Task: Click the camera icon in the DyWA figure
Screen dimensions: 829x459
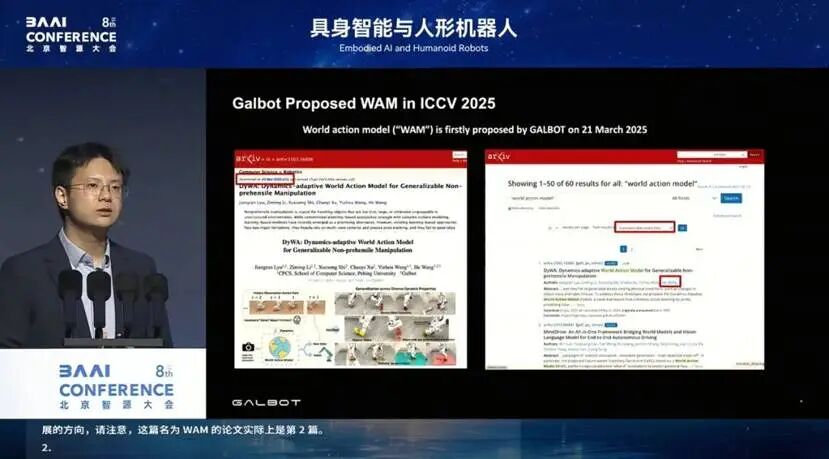Action: click(248, 347)
